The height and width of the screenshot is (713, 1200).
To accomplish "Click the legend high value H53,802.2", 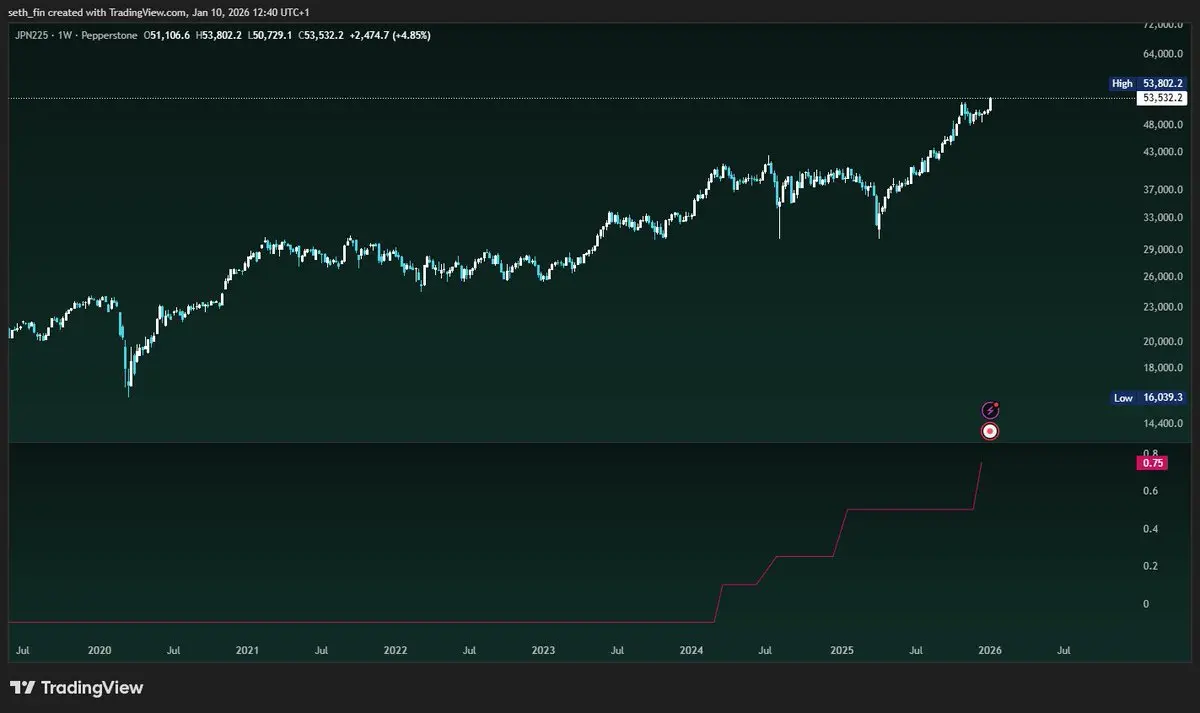I will (x=221, y=35).
